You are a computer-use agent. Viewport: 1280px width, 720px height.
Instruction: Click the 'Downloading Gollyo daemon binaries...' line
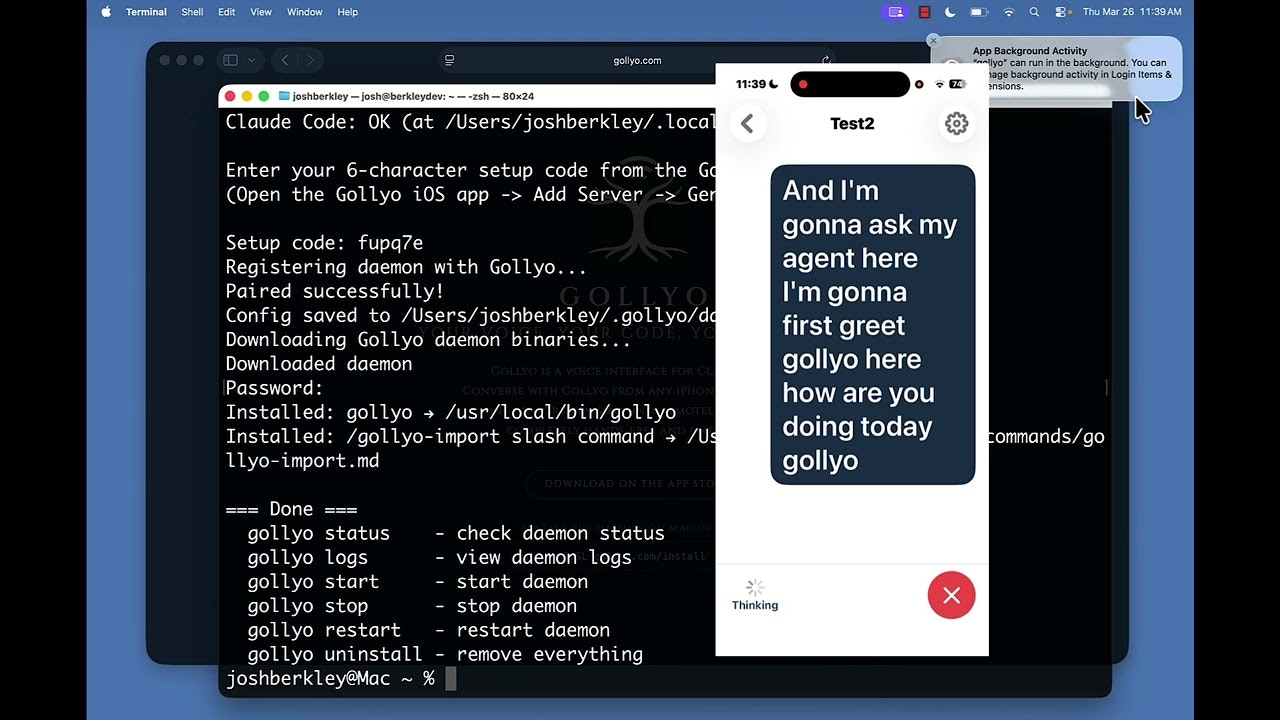(x=428, y=340)
